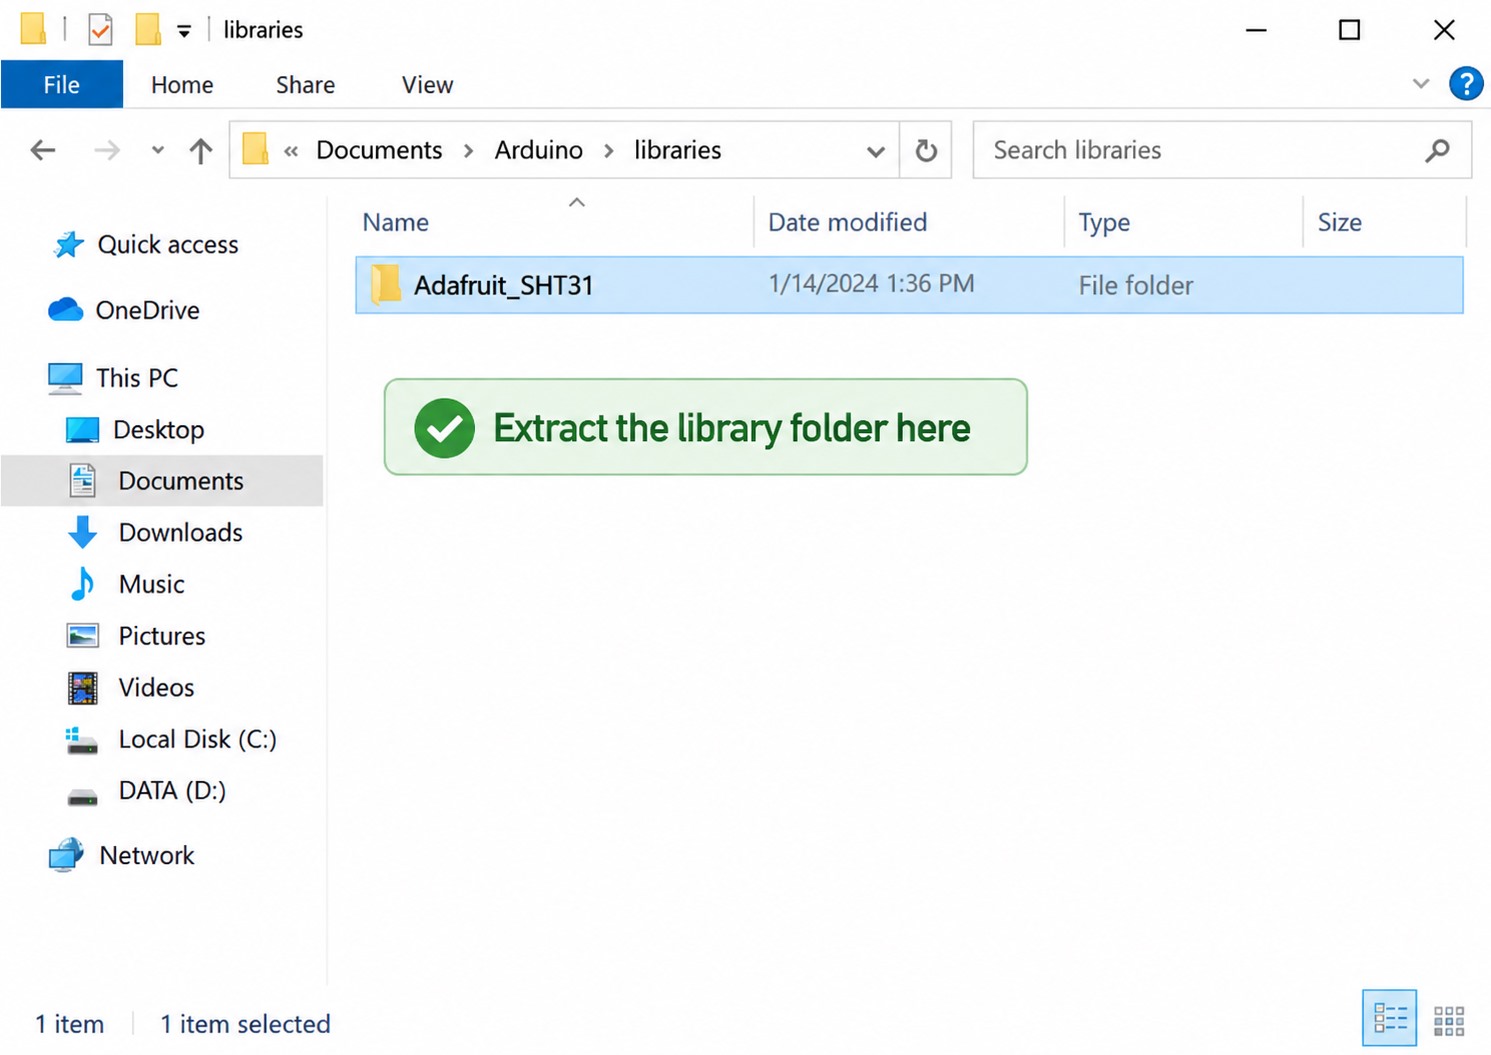This screenshot has height=1055, width=1491.
Task: Click the Music note icon
Action: (83, 584)
